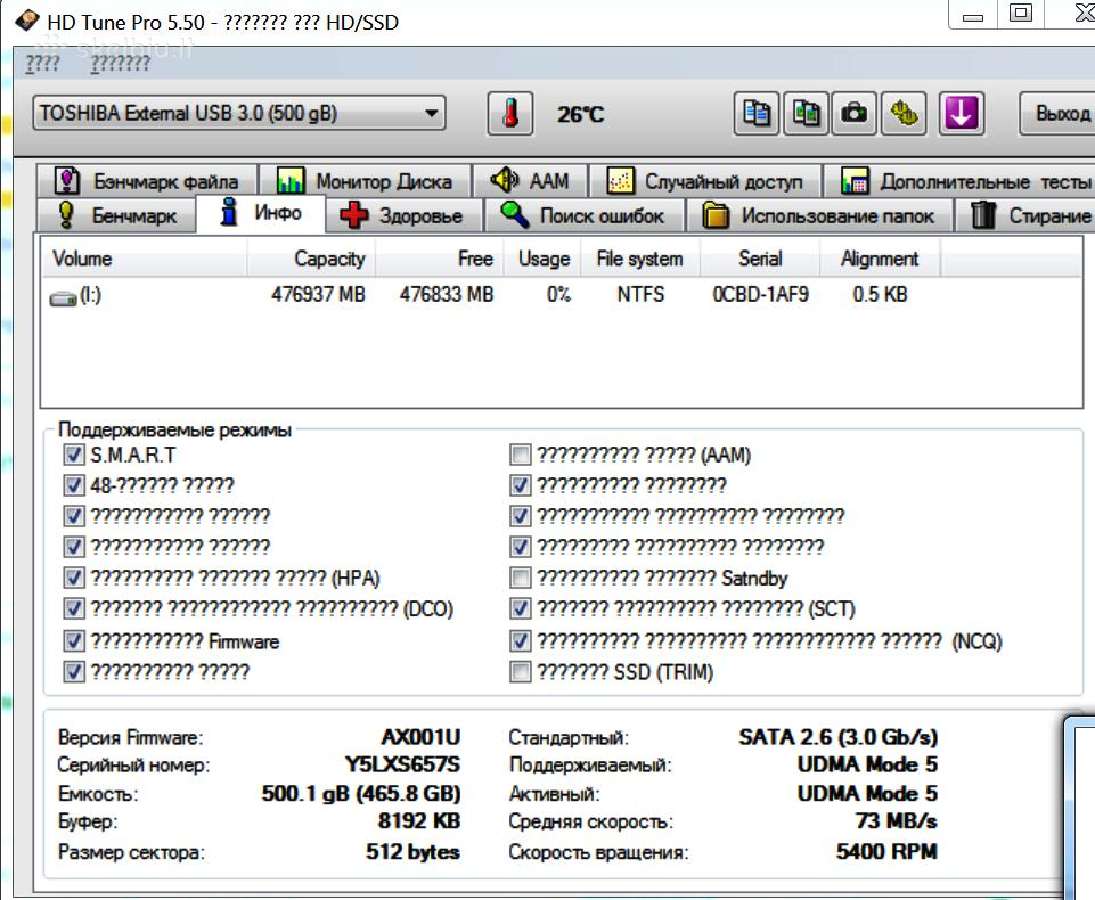1095x900 pixels.
Task: Open the Поиск ошибок tab
Action: (x=583, y=215)
